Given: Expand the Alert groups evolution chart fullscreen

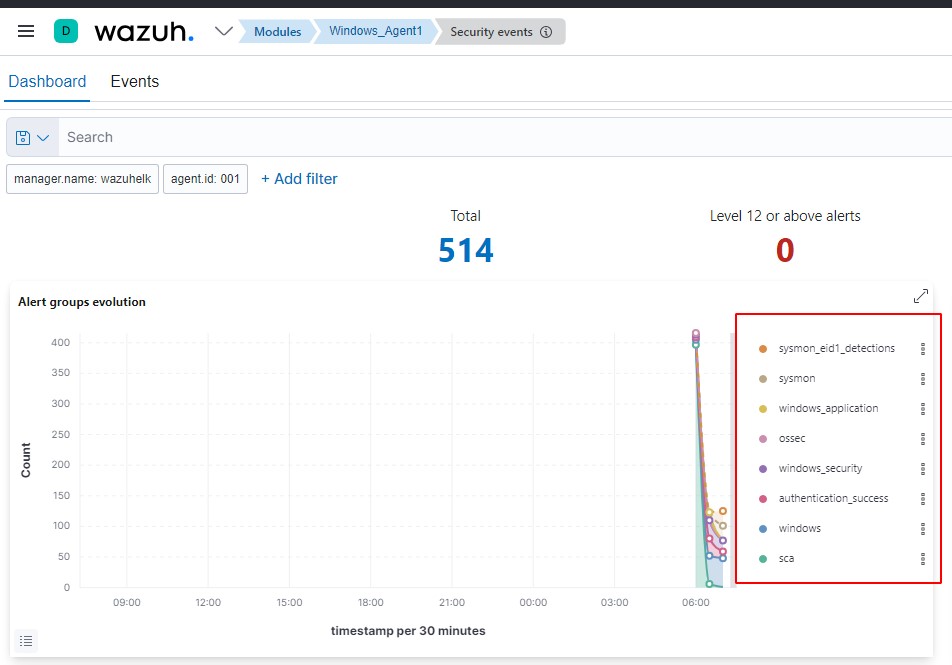Looking at the screenshot, I should (921, 297).
